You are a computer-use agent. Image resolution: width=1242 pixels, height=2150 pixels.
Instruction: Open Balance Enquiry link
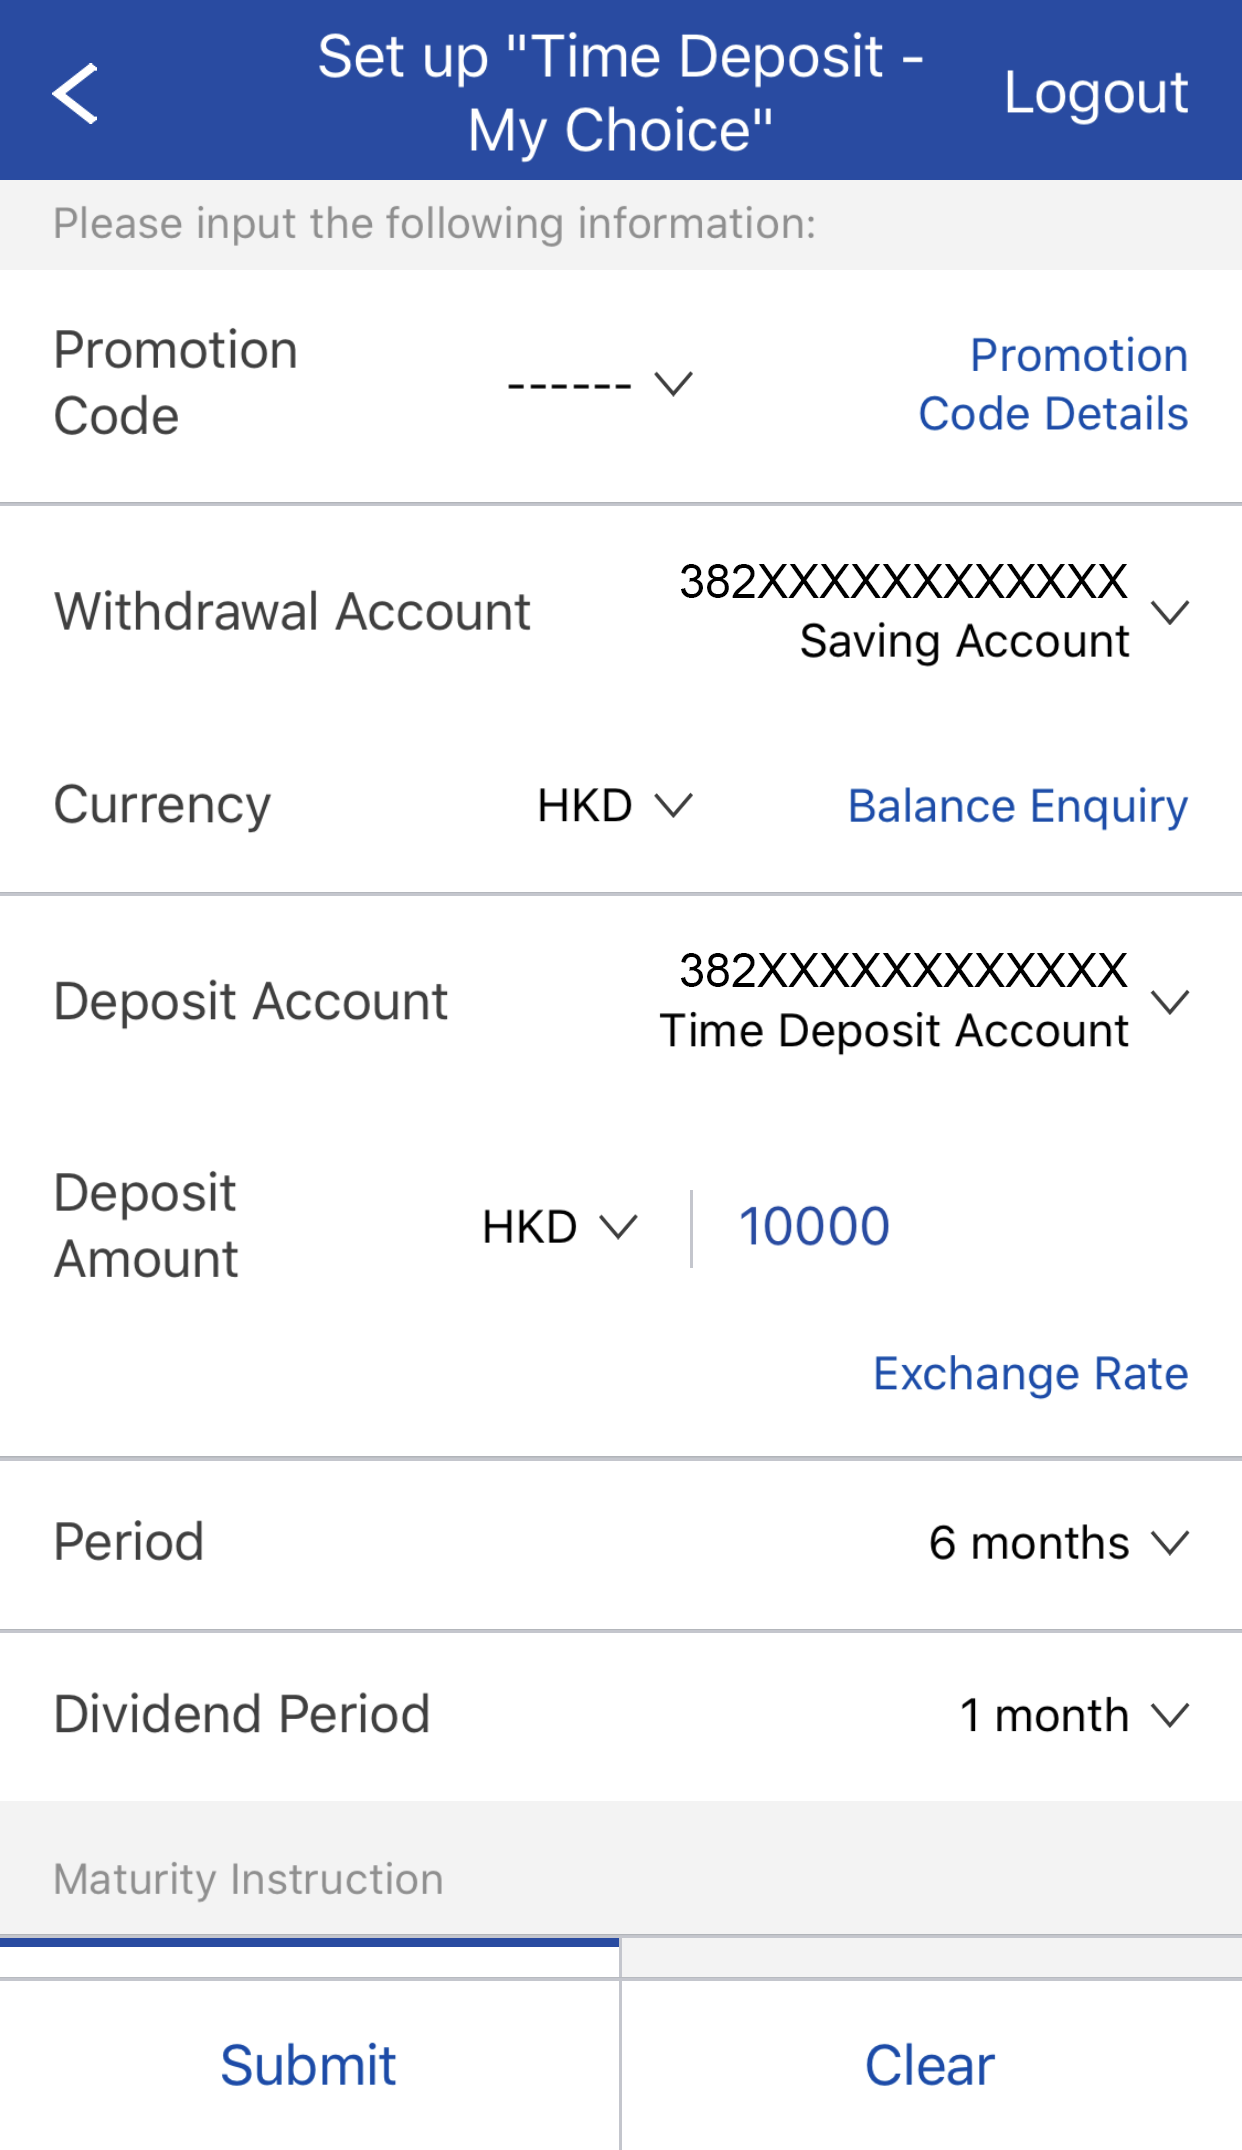(1017, 806)
